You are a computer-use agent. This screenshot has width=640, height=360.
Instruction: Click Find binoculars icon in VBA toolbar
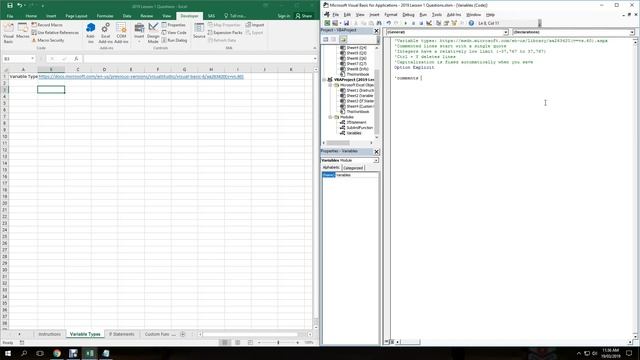(380, 23)
